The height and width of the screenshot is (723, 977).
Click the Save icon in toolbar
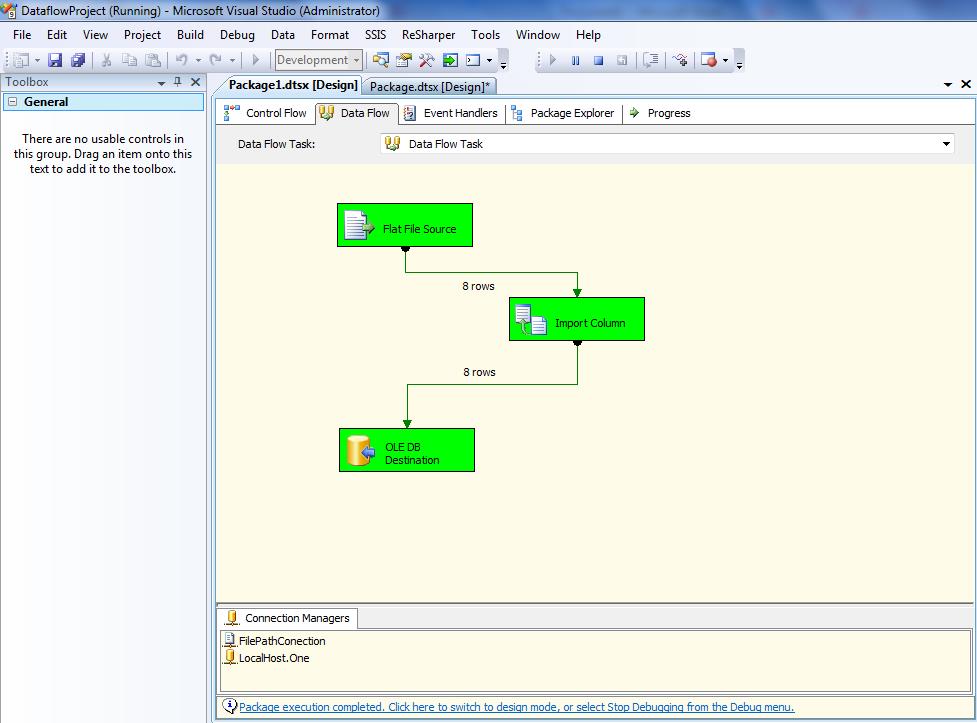coord(56,61)
